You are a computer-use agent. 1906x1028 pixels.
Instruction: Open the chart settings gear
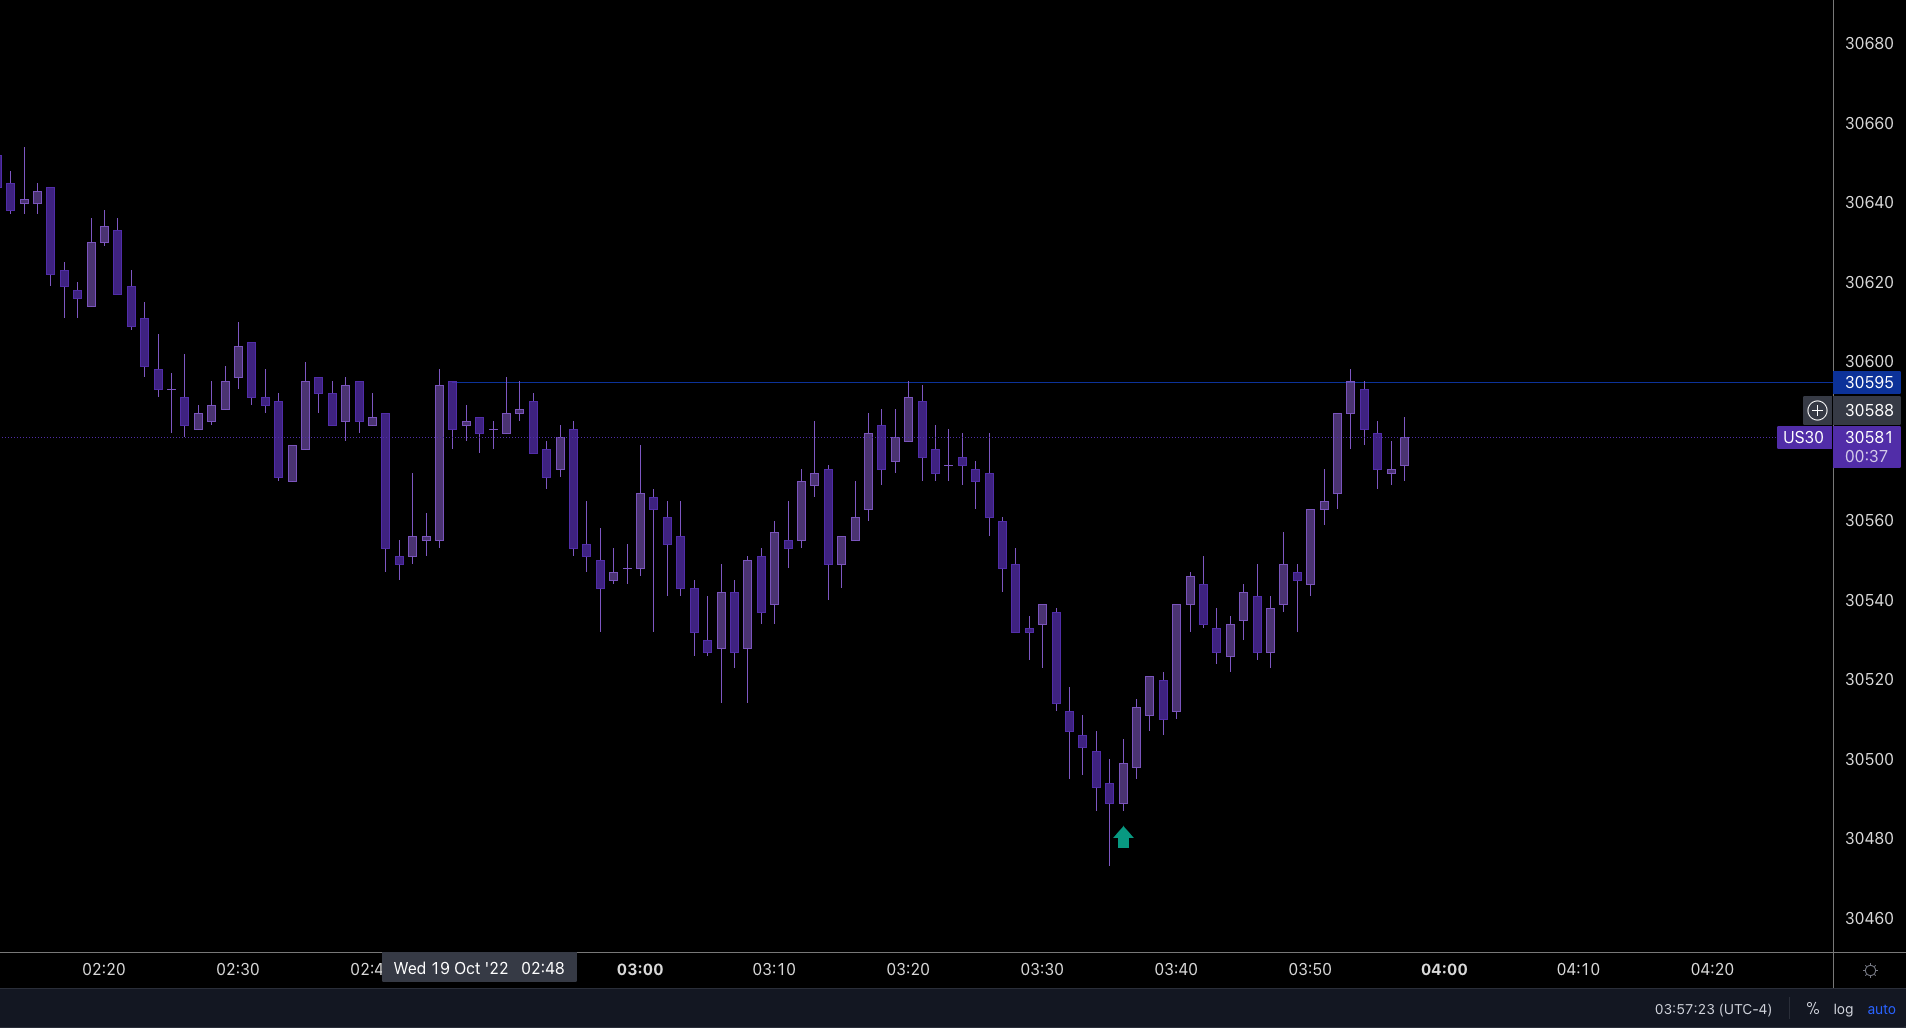(x=1869, y=970)
